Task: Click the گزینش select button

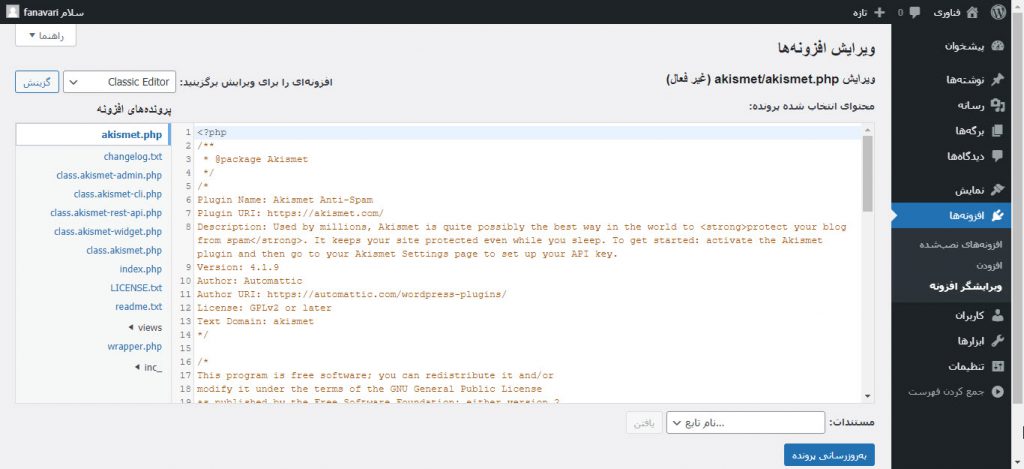Action: point(37,81)
